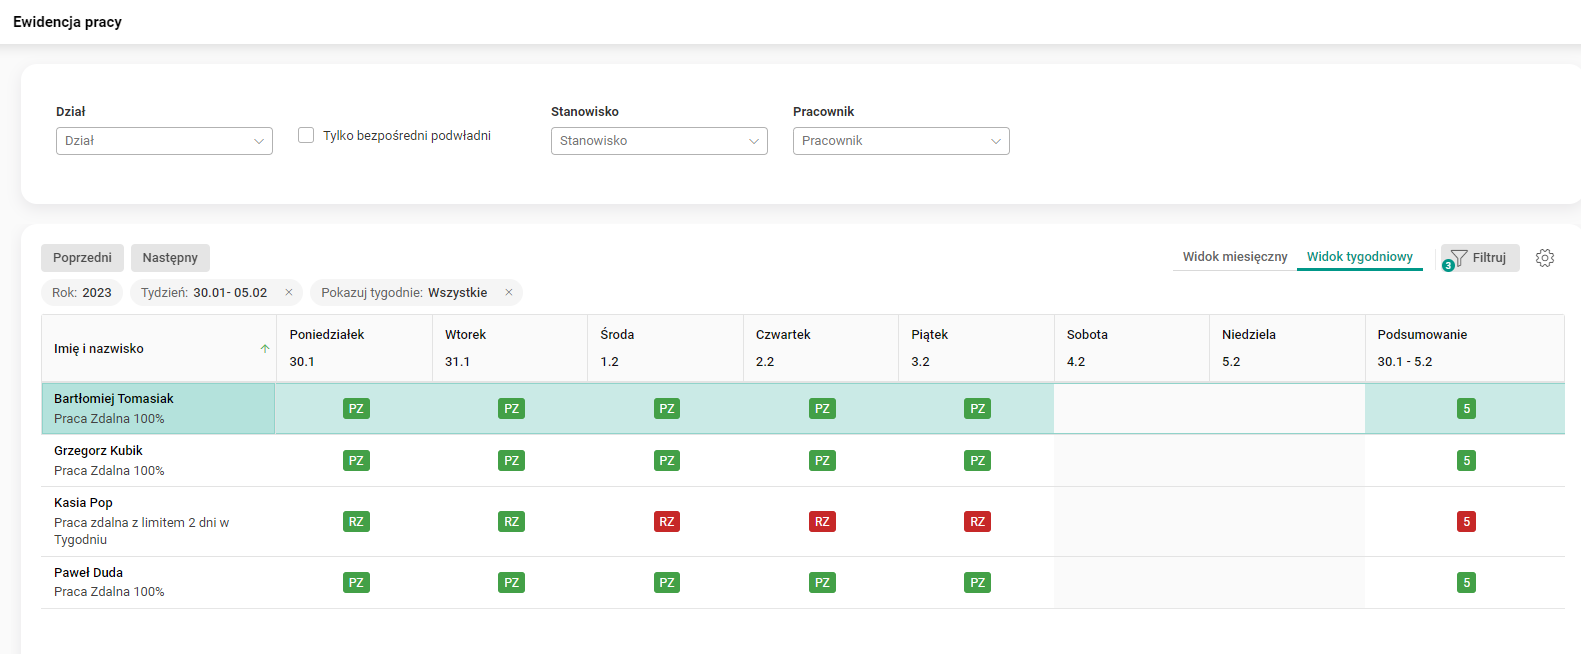This screenshot has width=1581, height=654.
Task: Switch to Widok miesięczny tab
Action: (1235, 257)
